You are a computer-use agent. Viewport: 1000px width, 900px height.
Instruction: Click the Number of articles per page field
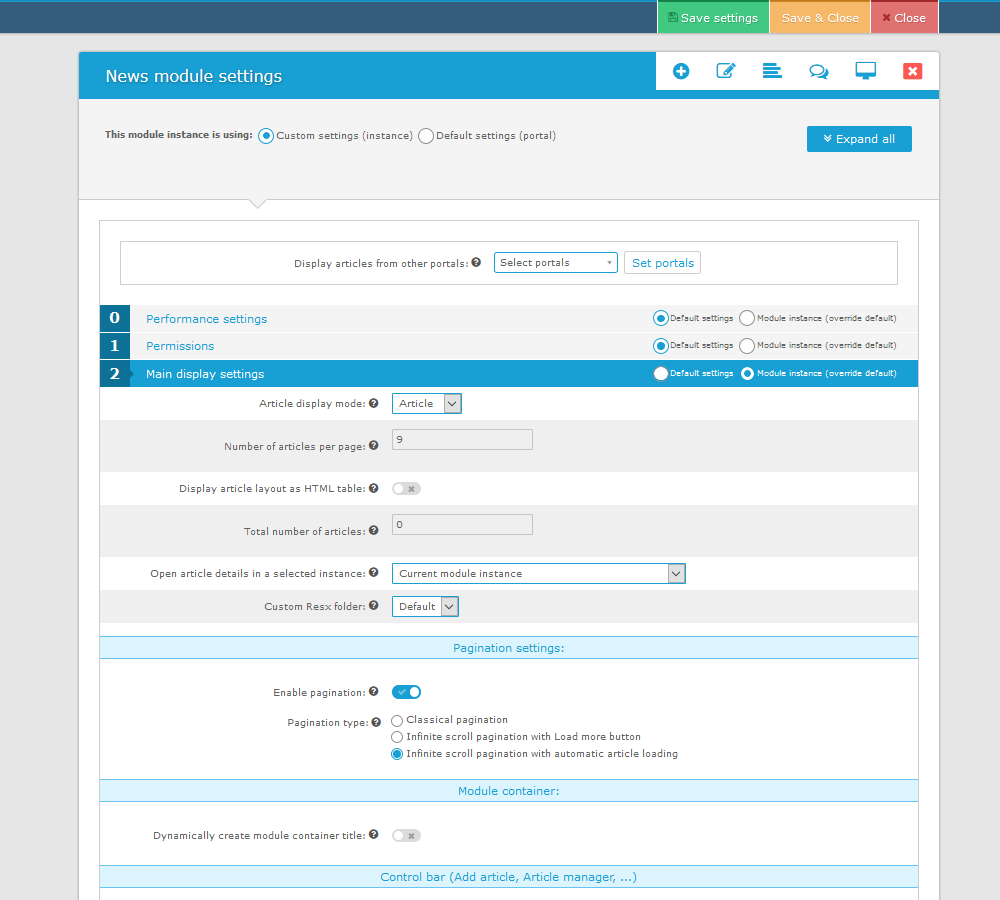click(462, 440)
